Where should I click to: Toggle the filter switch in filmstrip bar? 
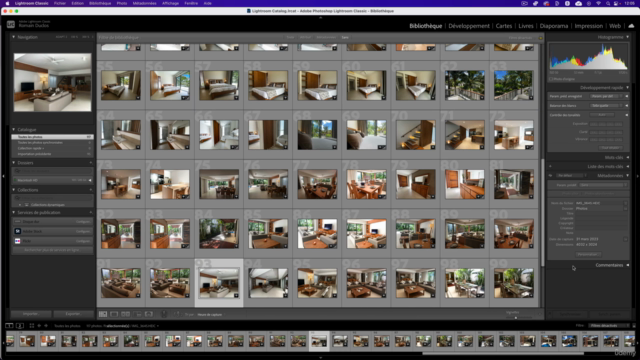click(x=634, y=326)
